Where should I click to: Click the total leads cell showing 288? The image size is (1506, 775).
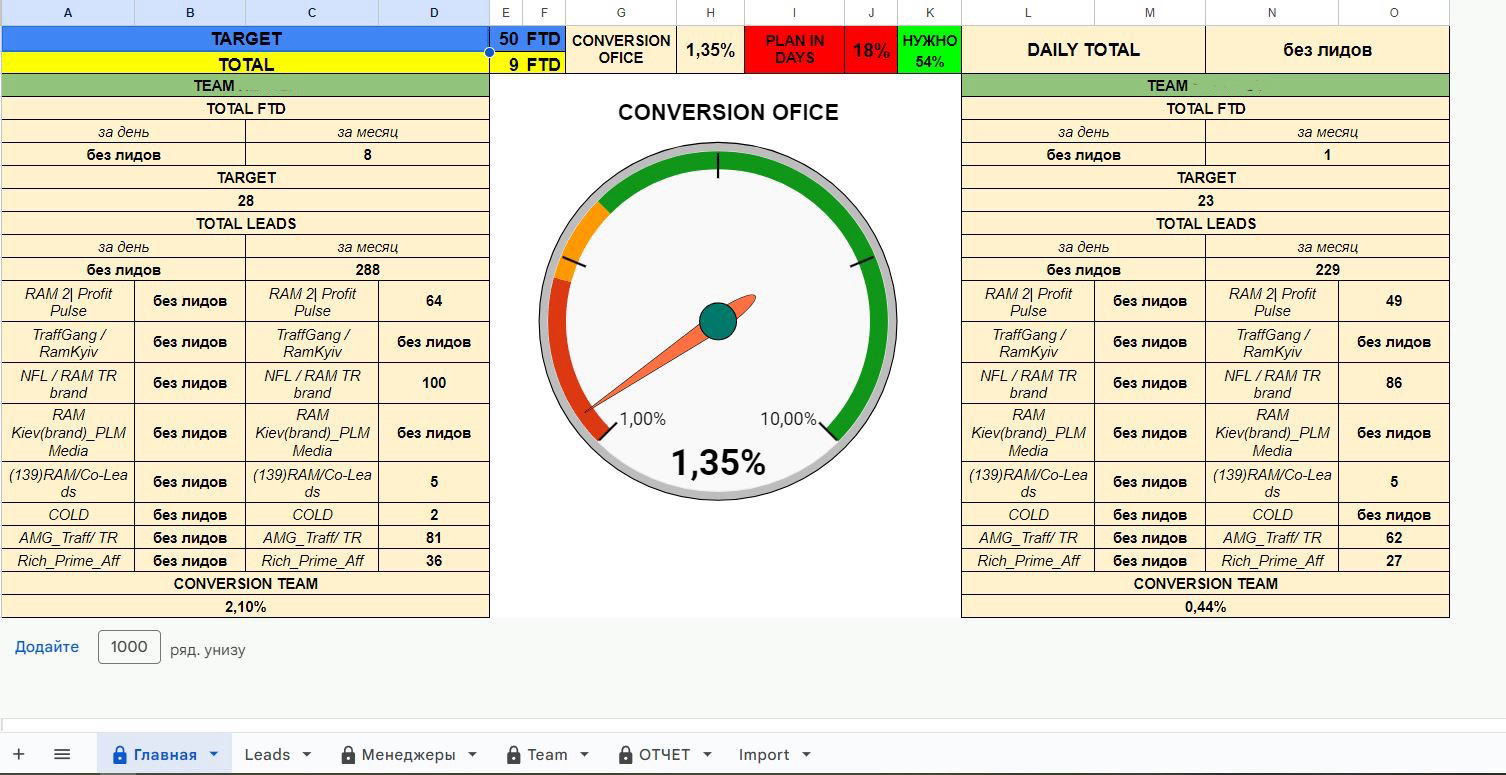click(368, 270)
